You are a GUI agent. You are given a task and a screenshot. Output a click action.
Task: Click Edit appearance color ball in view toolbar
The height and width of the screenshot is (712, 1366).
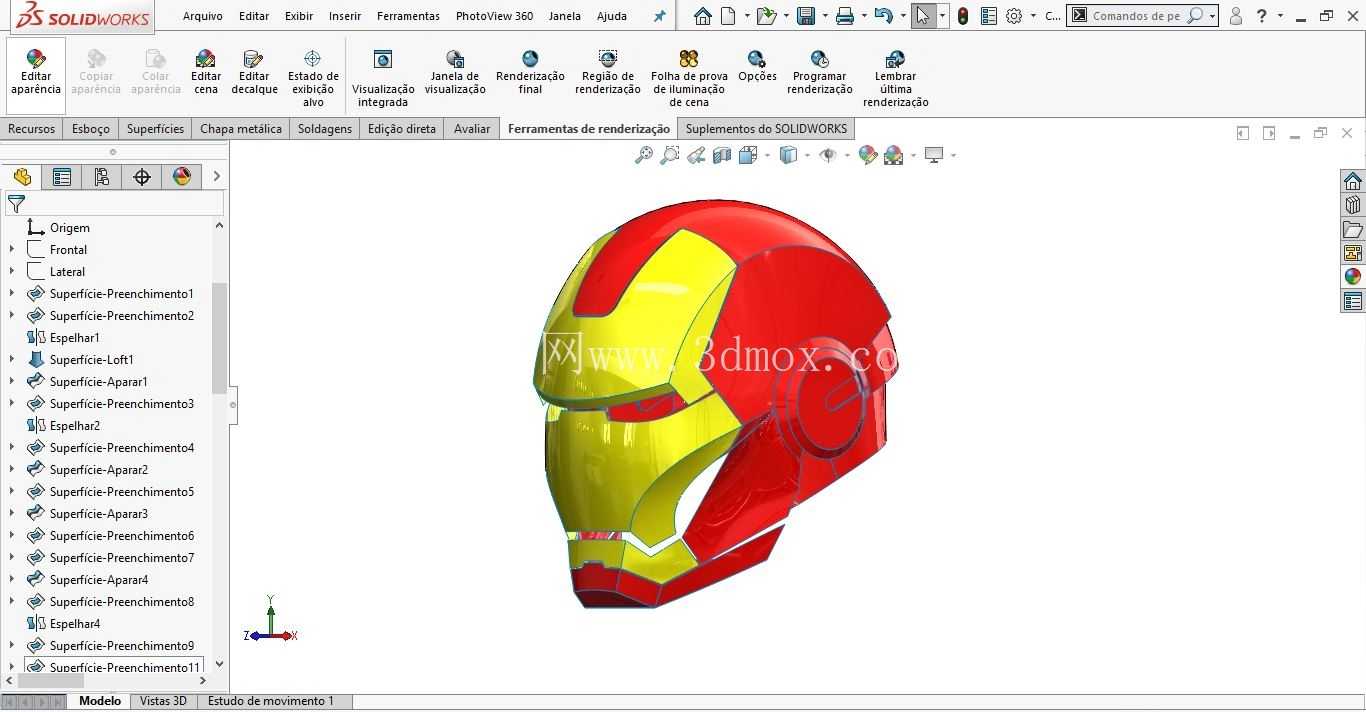click(868, 155)
